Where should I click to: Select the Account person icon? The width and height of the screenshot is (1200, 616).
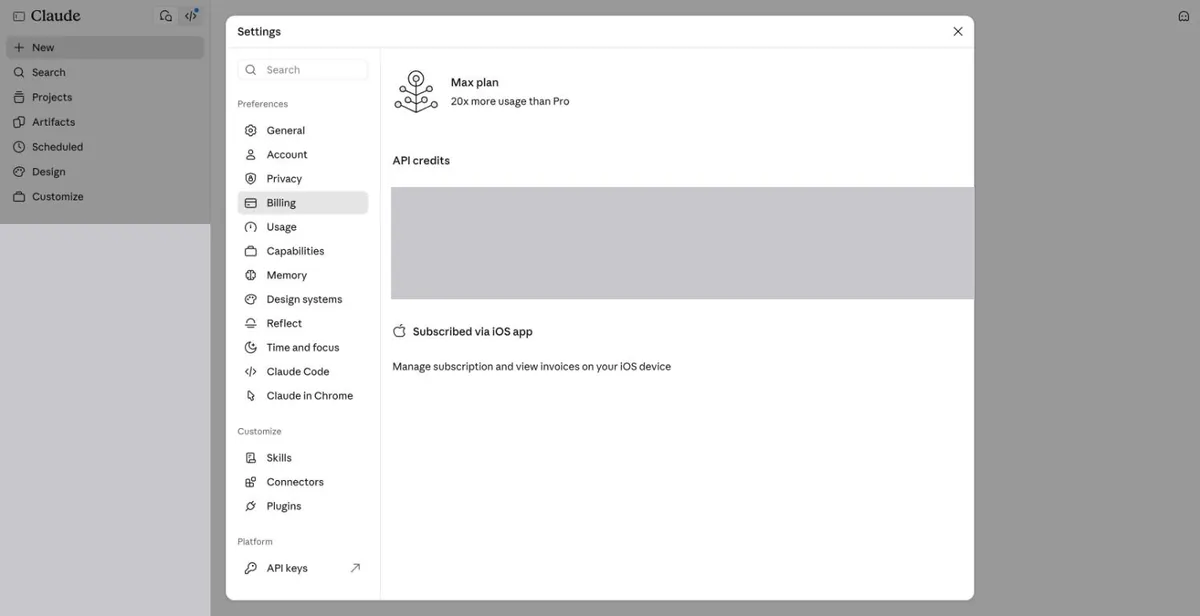pyautogui.click(x=251, y=155)
